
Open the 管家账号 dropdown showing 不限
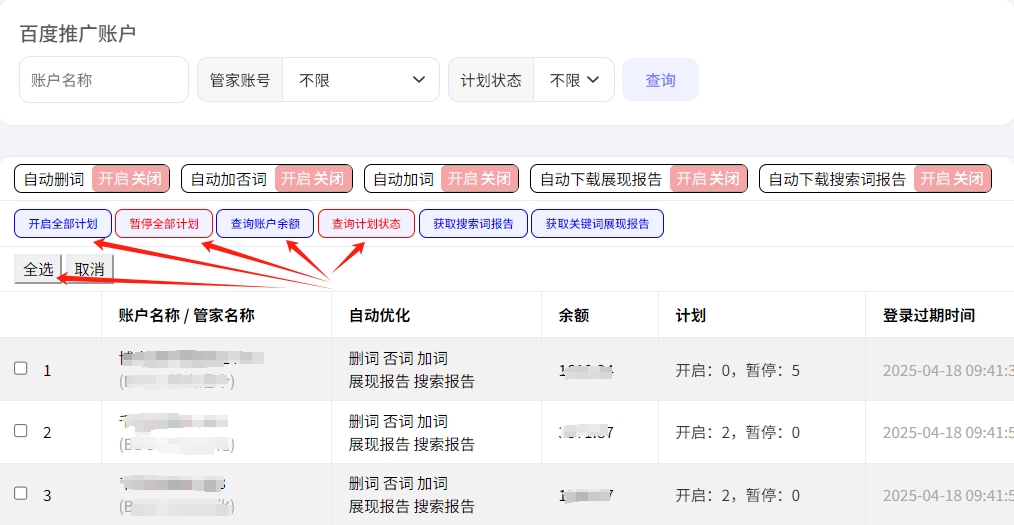click(360, 80)
